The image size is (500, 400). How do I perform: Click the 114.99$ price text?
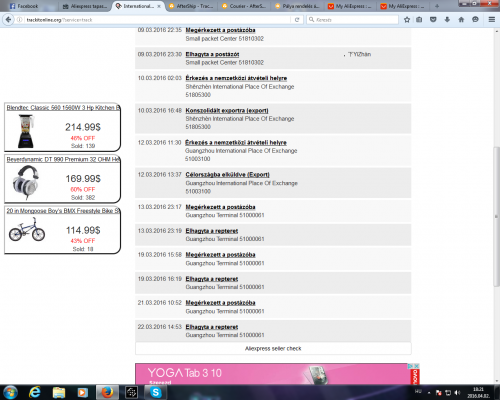pyautogui.click(x=83, y=230)
